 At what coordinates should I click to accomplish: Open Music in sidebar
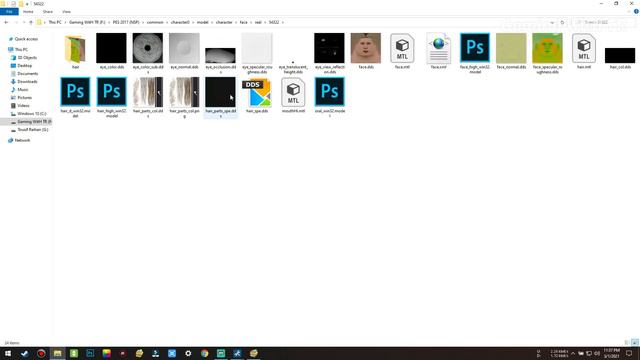coord(23,89)
